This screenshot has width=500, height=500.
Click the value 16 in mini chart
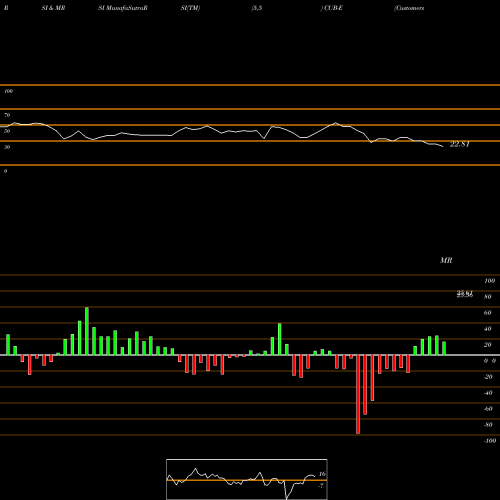point(322,474)
